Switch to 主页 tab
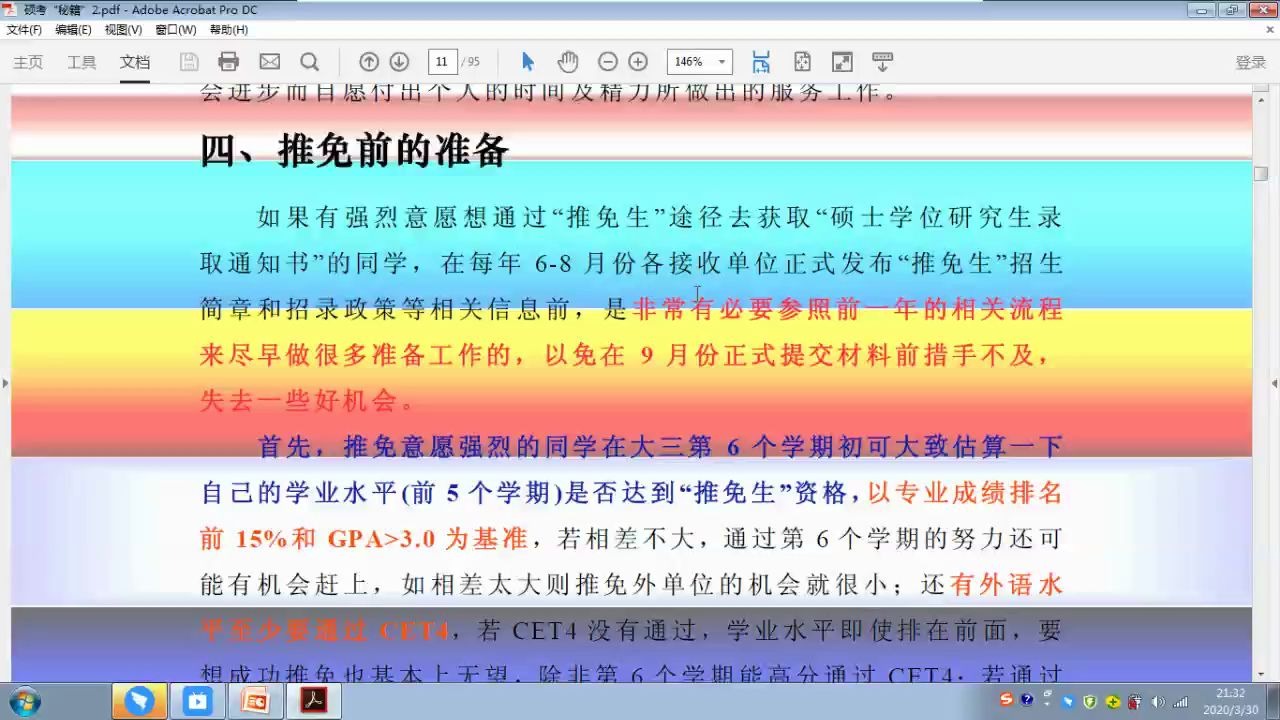 [x=28, y=62]
